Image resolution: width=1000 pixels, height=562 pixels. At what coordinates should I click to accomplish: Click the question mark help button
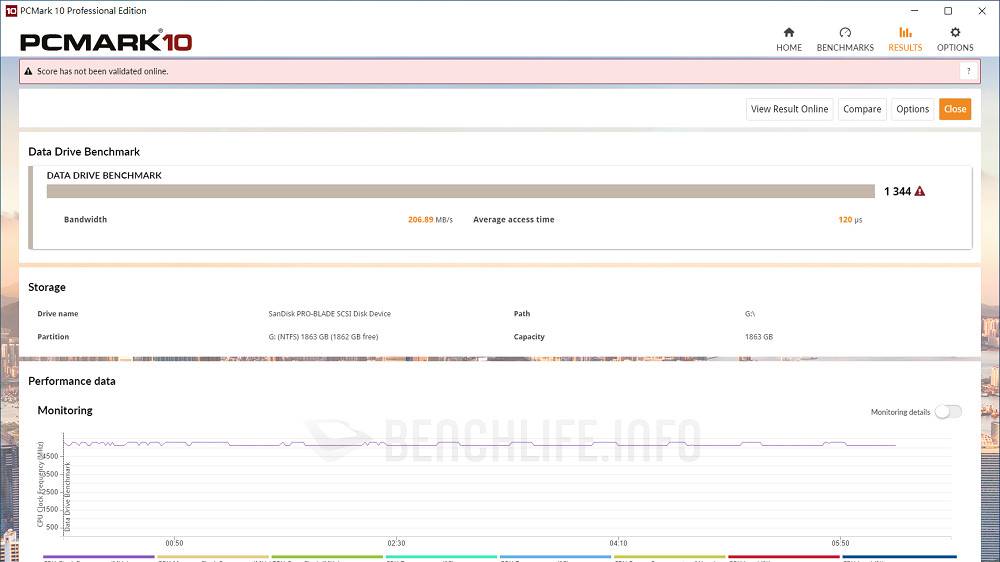pyautogui.click(x=967, y=71)
